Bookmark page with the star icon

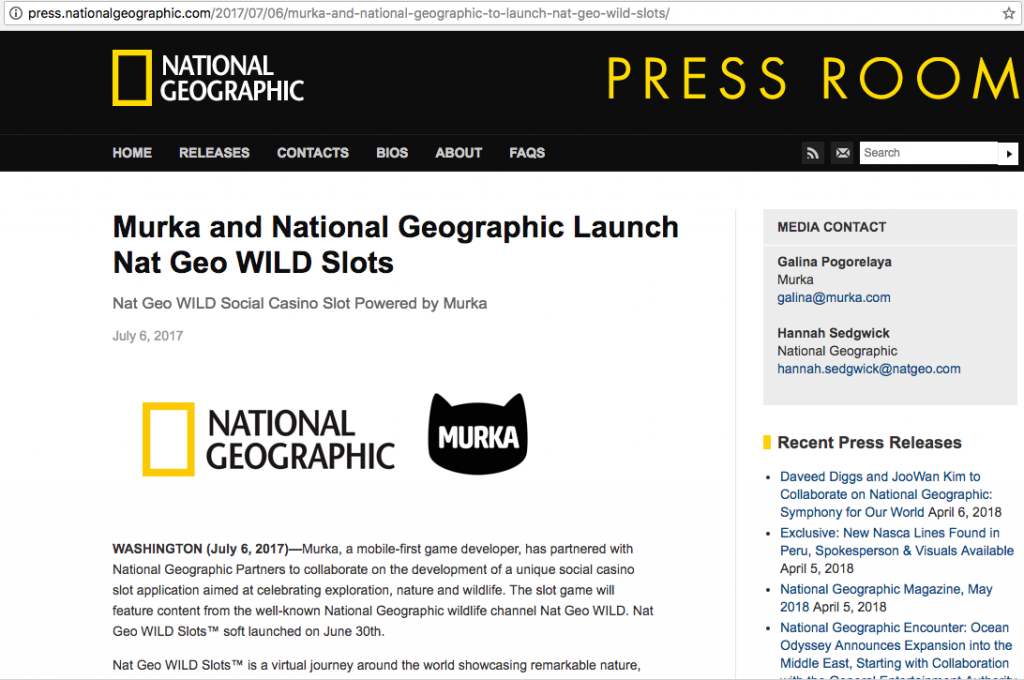coord(1008,14)
